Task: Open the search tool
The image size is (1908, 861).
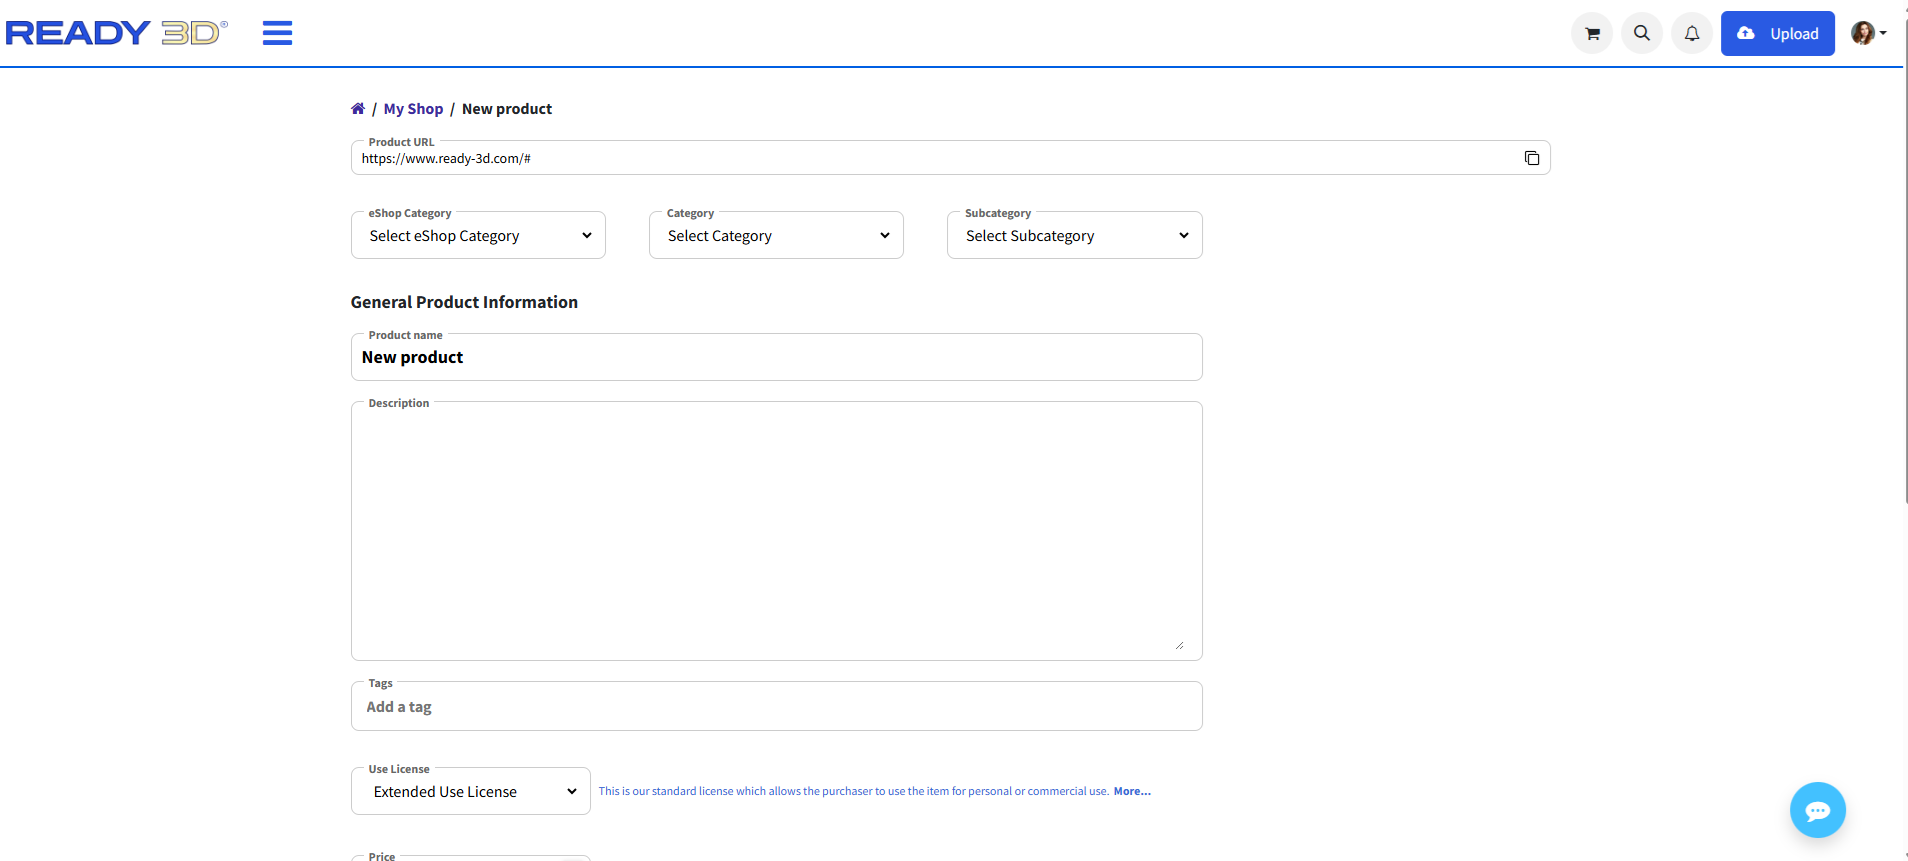Action: pyautogui.click(x=1642, y=33)
